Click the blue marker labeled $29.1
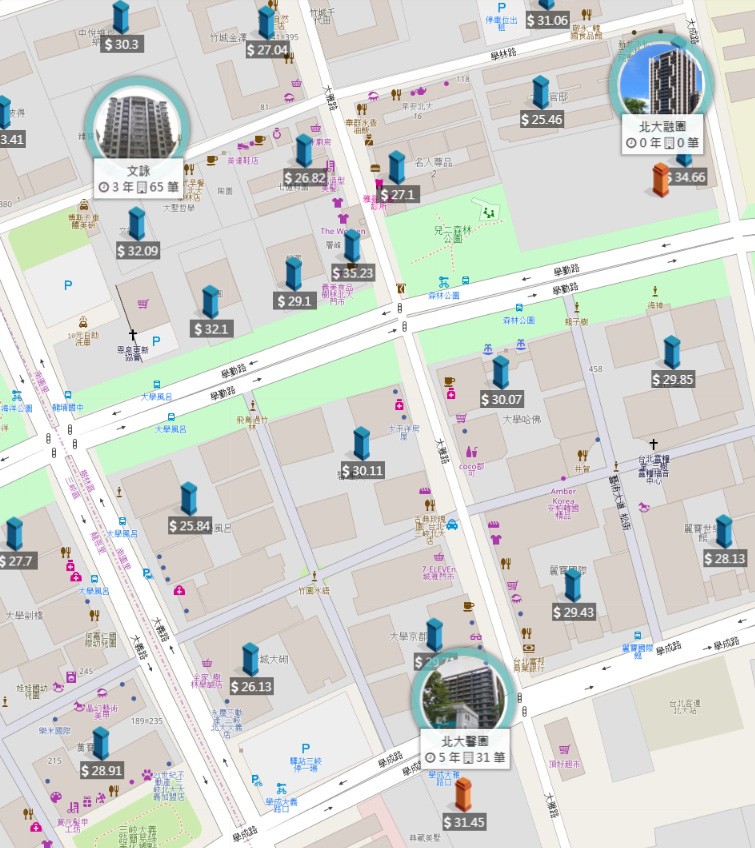Image resolution: width=755 pixels, height=848 pixels. point(294,274)
